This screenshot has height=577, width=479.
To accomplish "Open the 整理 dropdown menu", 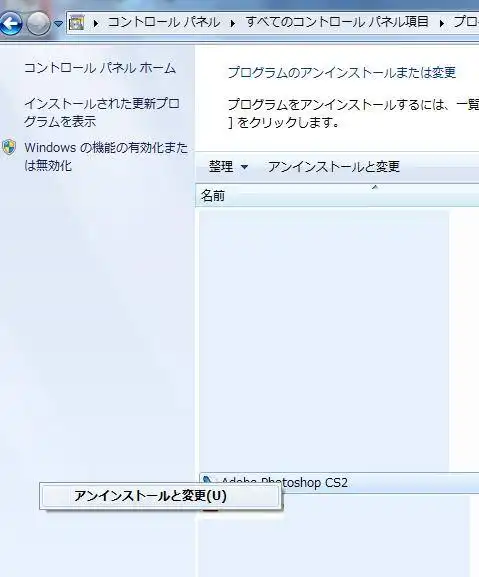I will point(228,167).
